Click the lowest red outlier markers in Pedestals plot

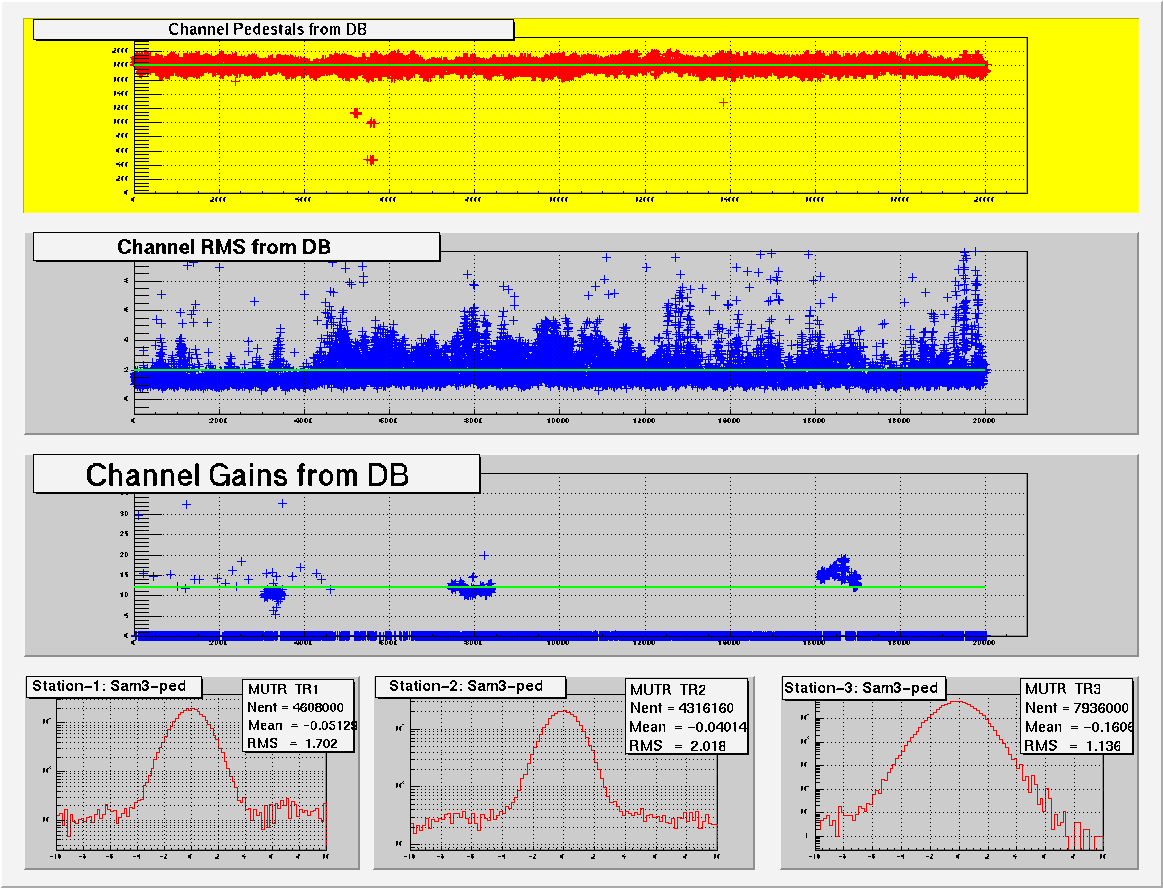click(371, 159)
